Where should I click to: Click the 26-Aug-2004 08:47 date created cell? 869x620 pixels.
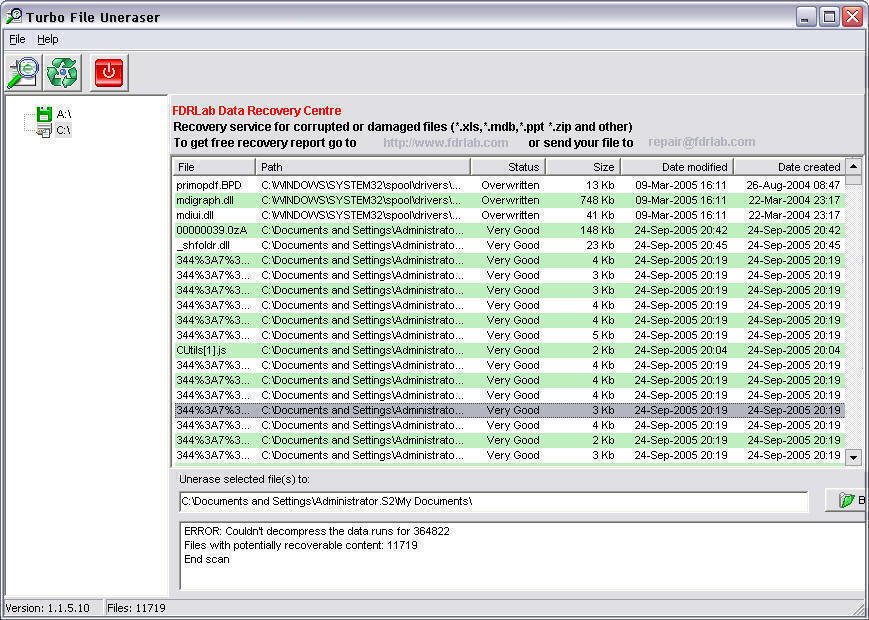(x=793, y=185)
